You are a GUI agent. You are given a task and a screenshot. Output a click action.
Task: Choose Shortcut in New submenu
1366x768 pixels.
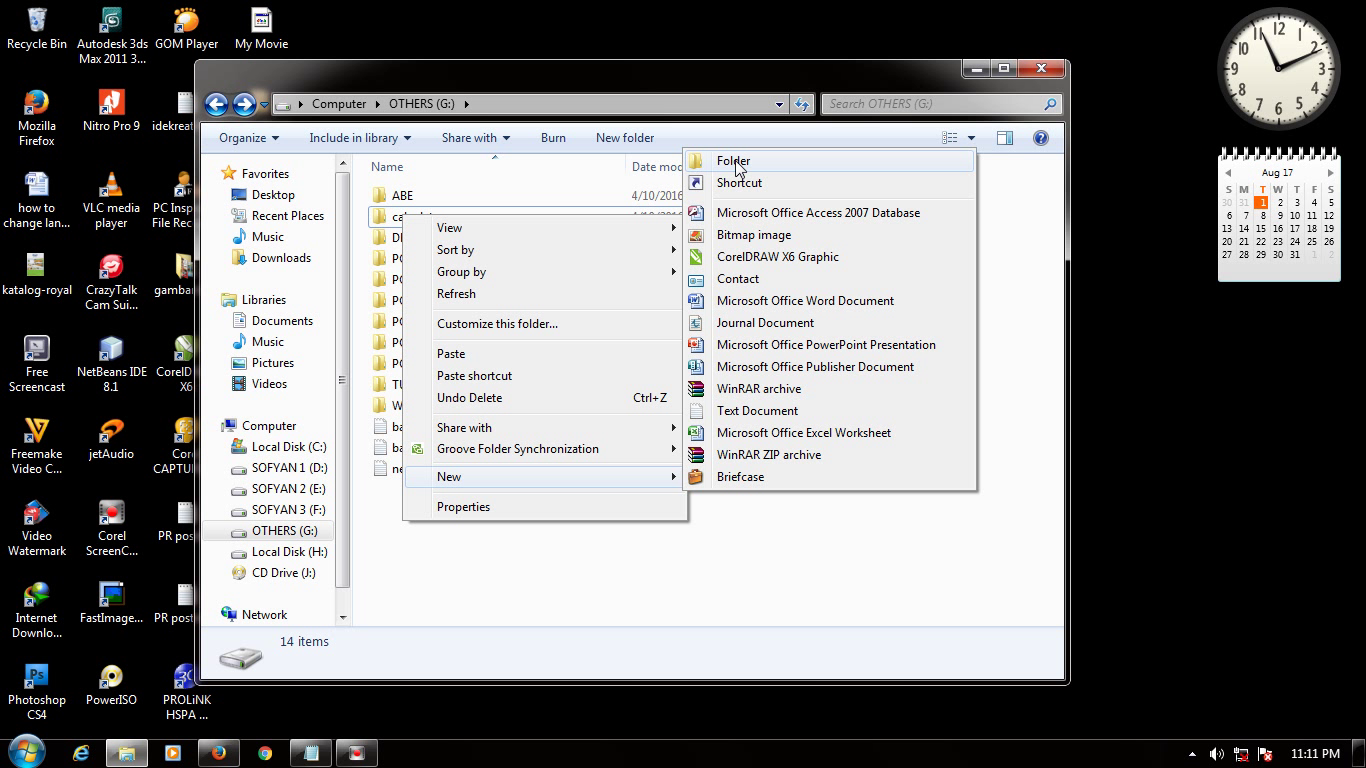tap(829, 183)
